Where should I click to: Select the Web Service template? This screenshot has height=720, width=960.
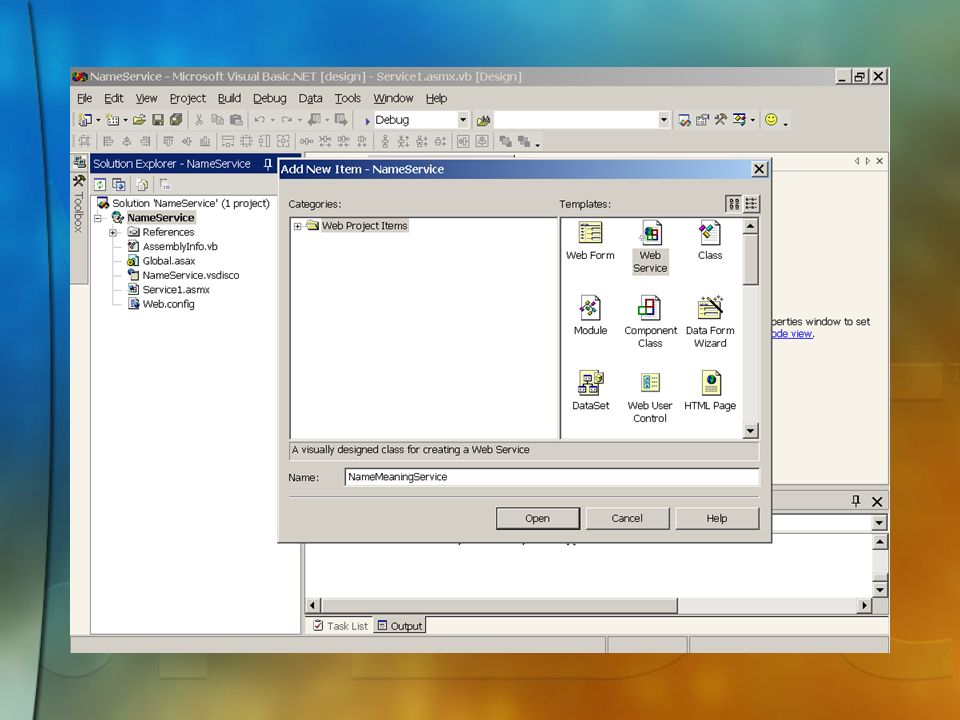650,248
